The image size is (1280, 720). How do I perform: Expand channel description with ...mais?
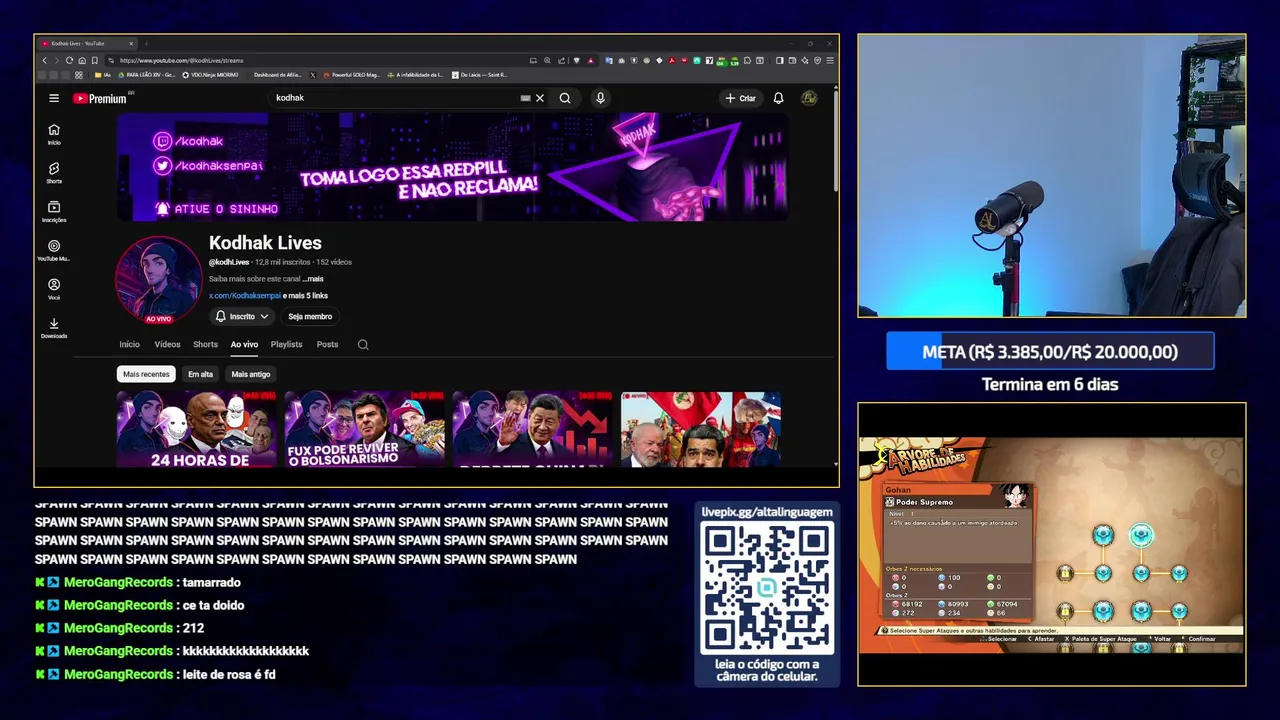[313, 279]
